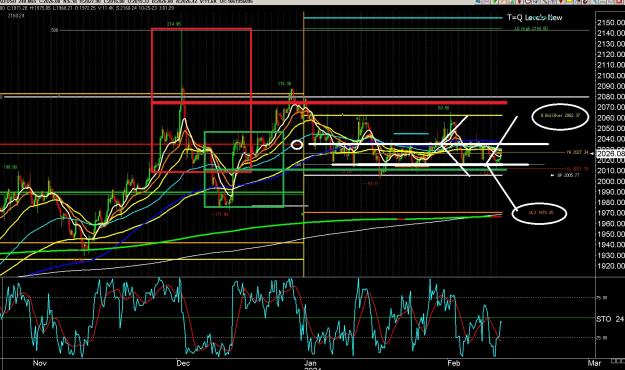The height and width of the screenshot is (370, 625).
Task: Click the 2040.00 price axis label
Action: click(x=611, y=139)
